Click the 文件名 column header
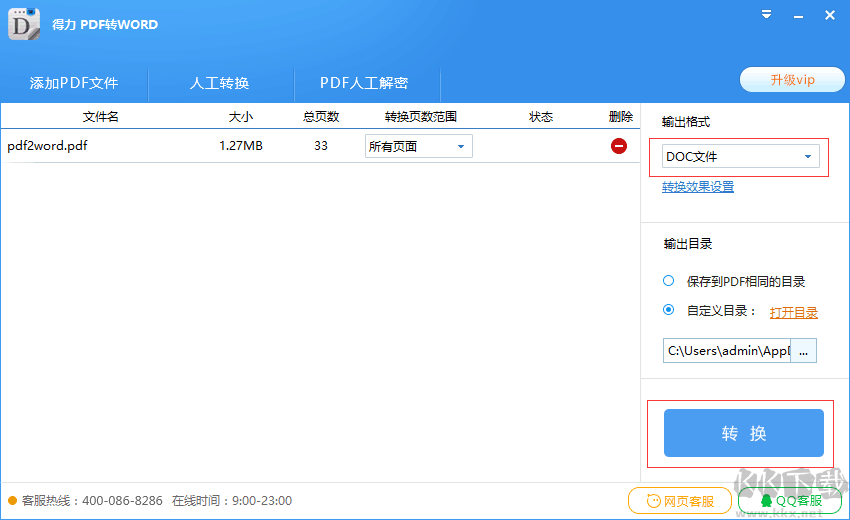 click(x=100, y=117)
